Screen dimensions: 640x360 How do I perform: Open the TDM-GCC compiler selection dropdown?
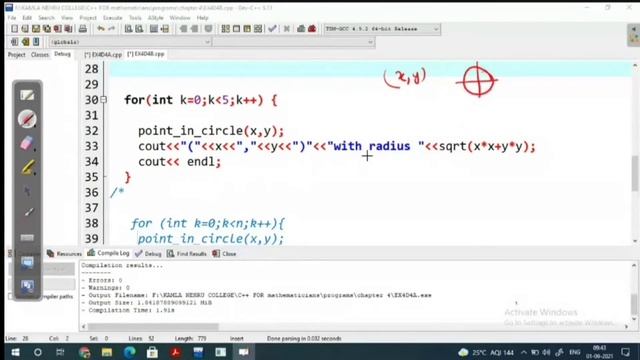click(x=382, y=29)
